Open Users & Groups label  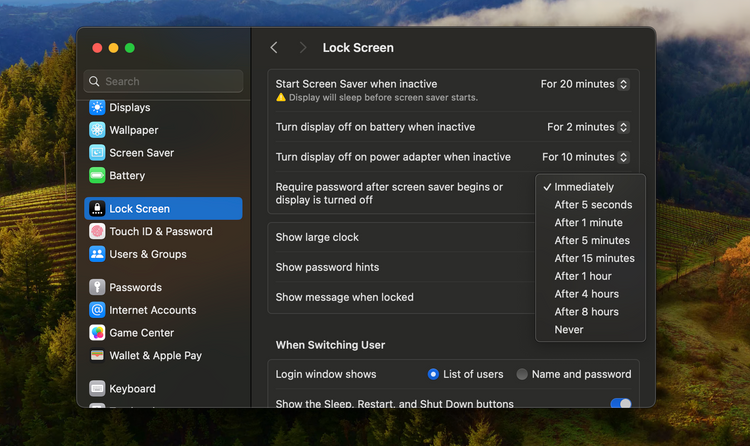click(x=148, y=254)
